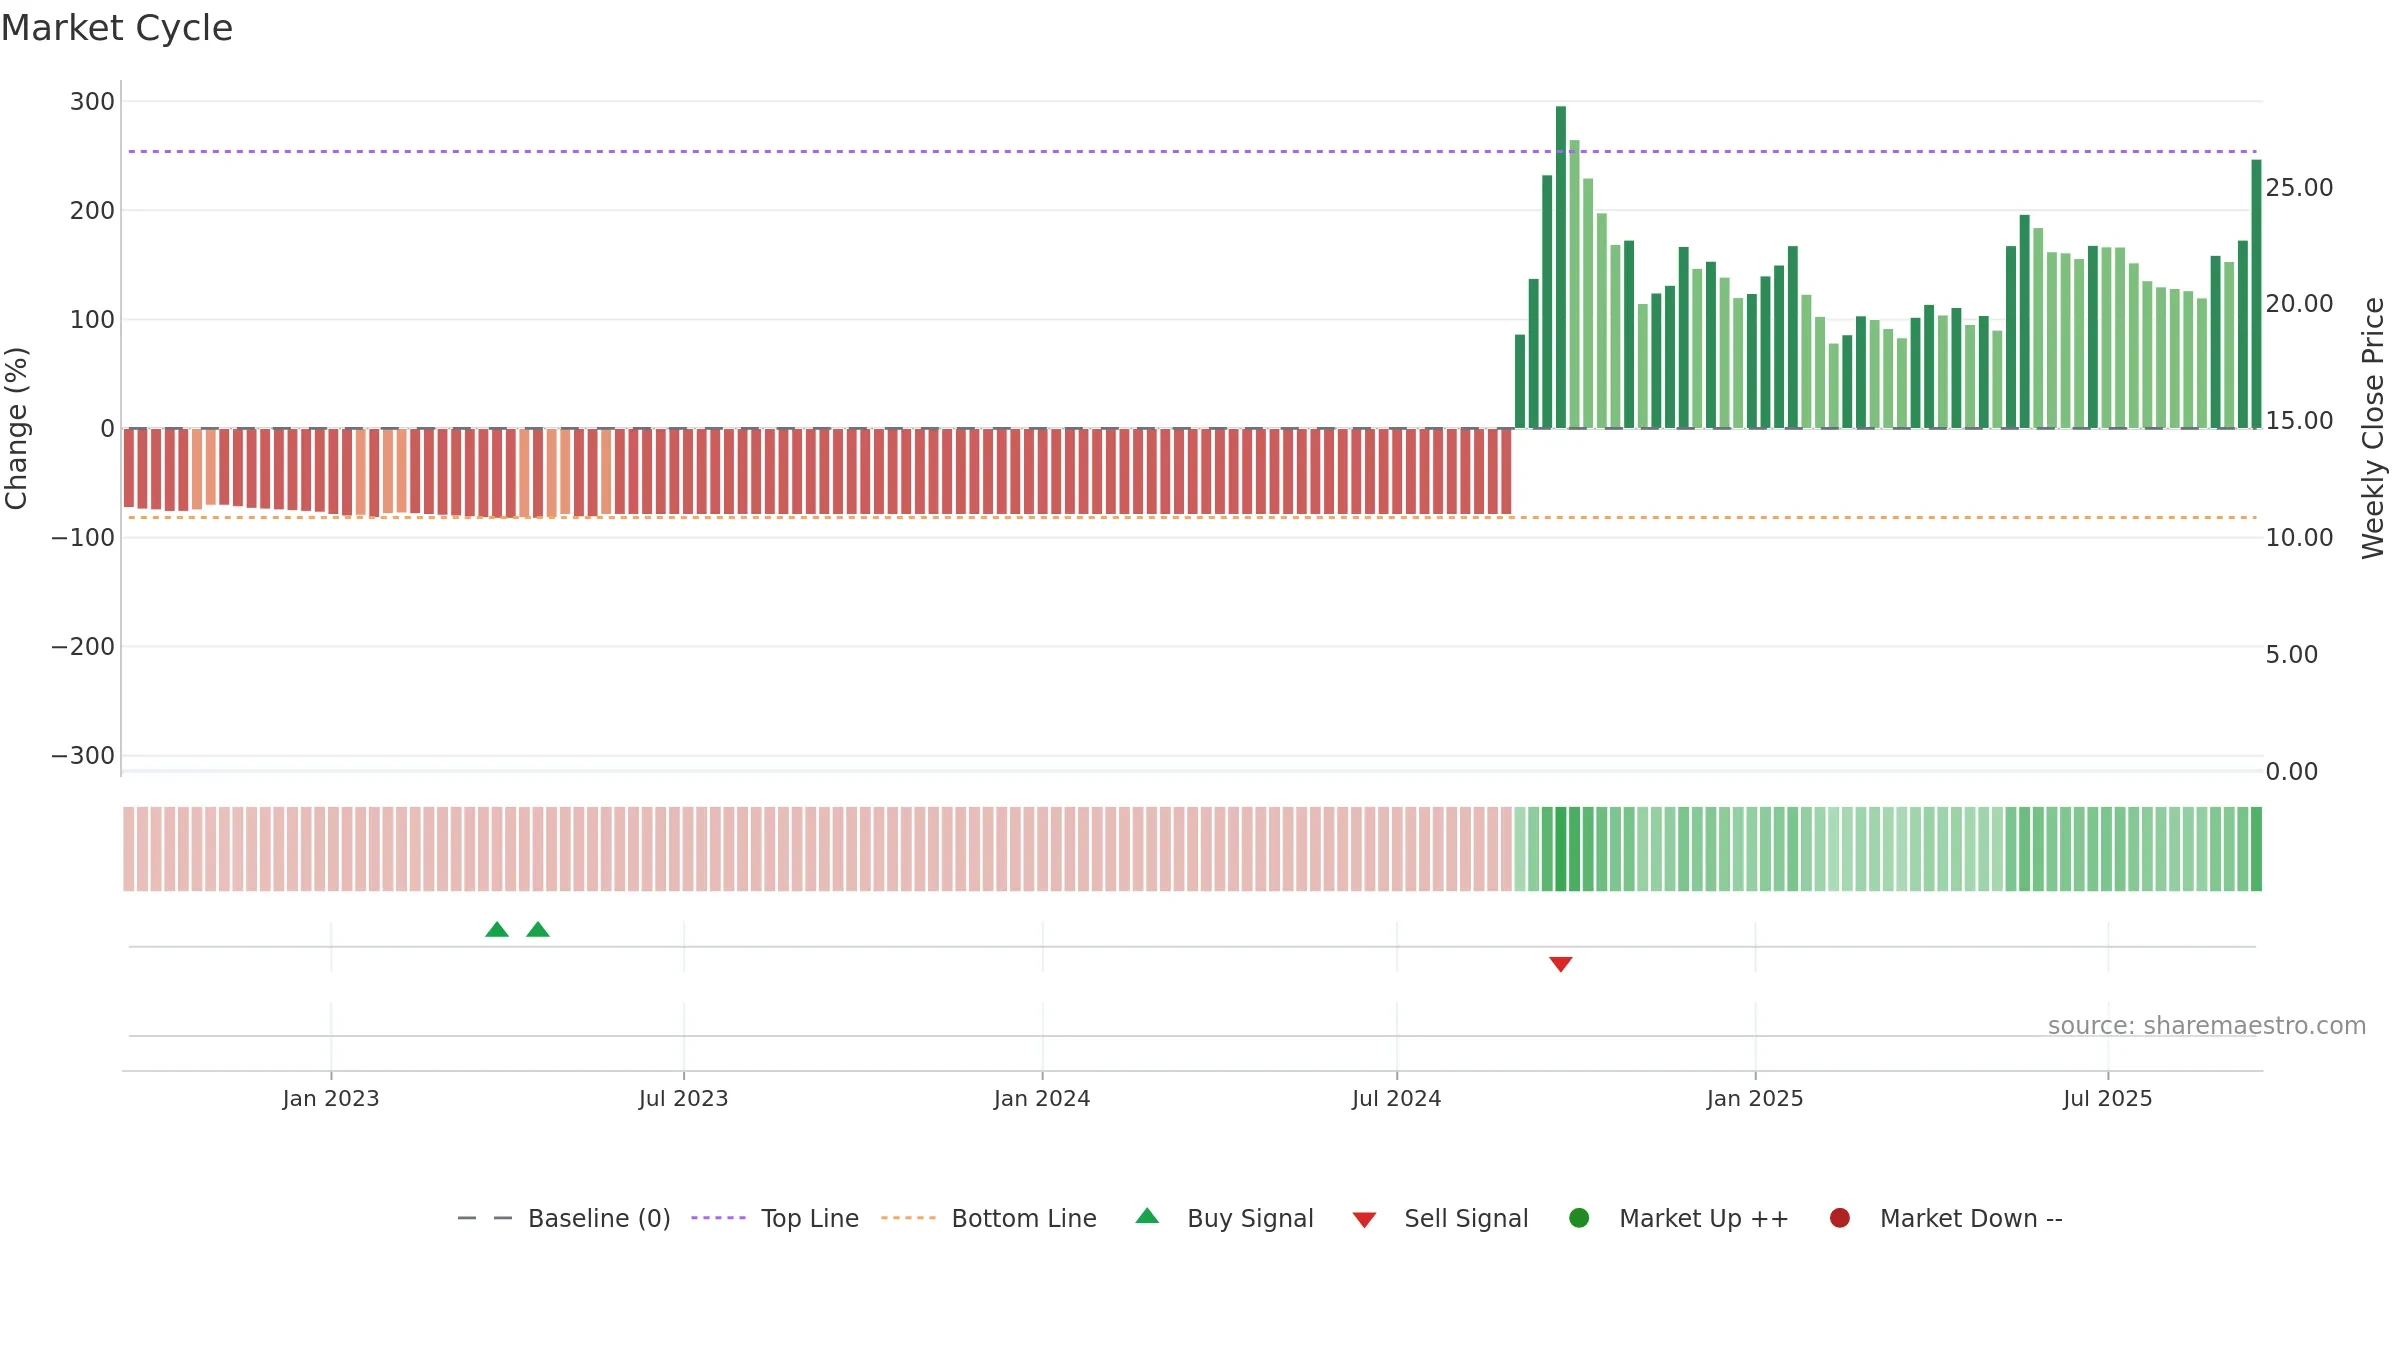The width and height of the screenshot is (2400, 1350).
Task: Toggle the Top Line legend entry
Action: [x=775, y=1218]
